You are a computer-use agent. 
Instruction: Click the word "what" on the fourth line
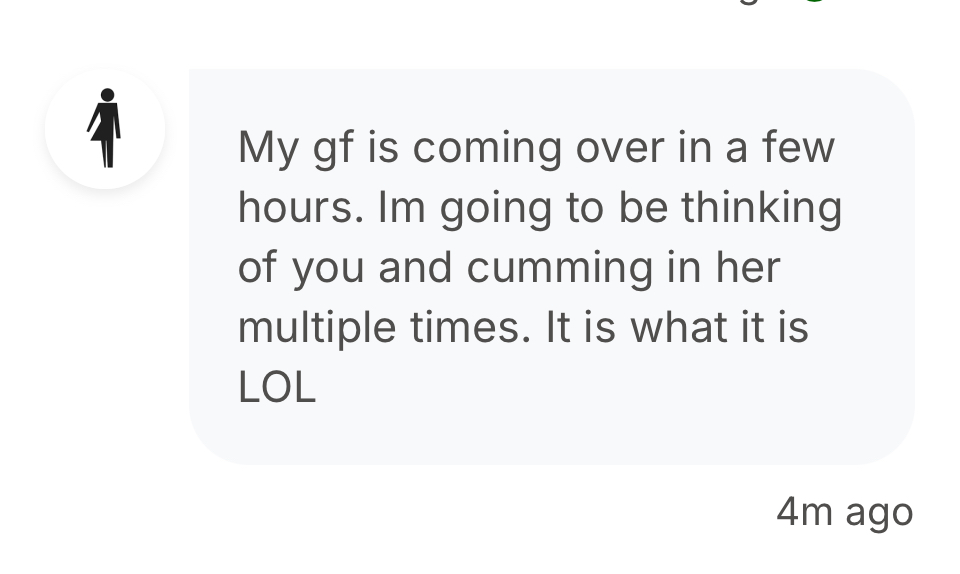(678, 327)
